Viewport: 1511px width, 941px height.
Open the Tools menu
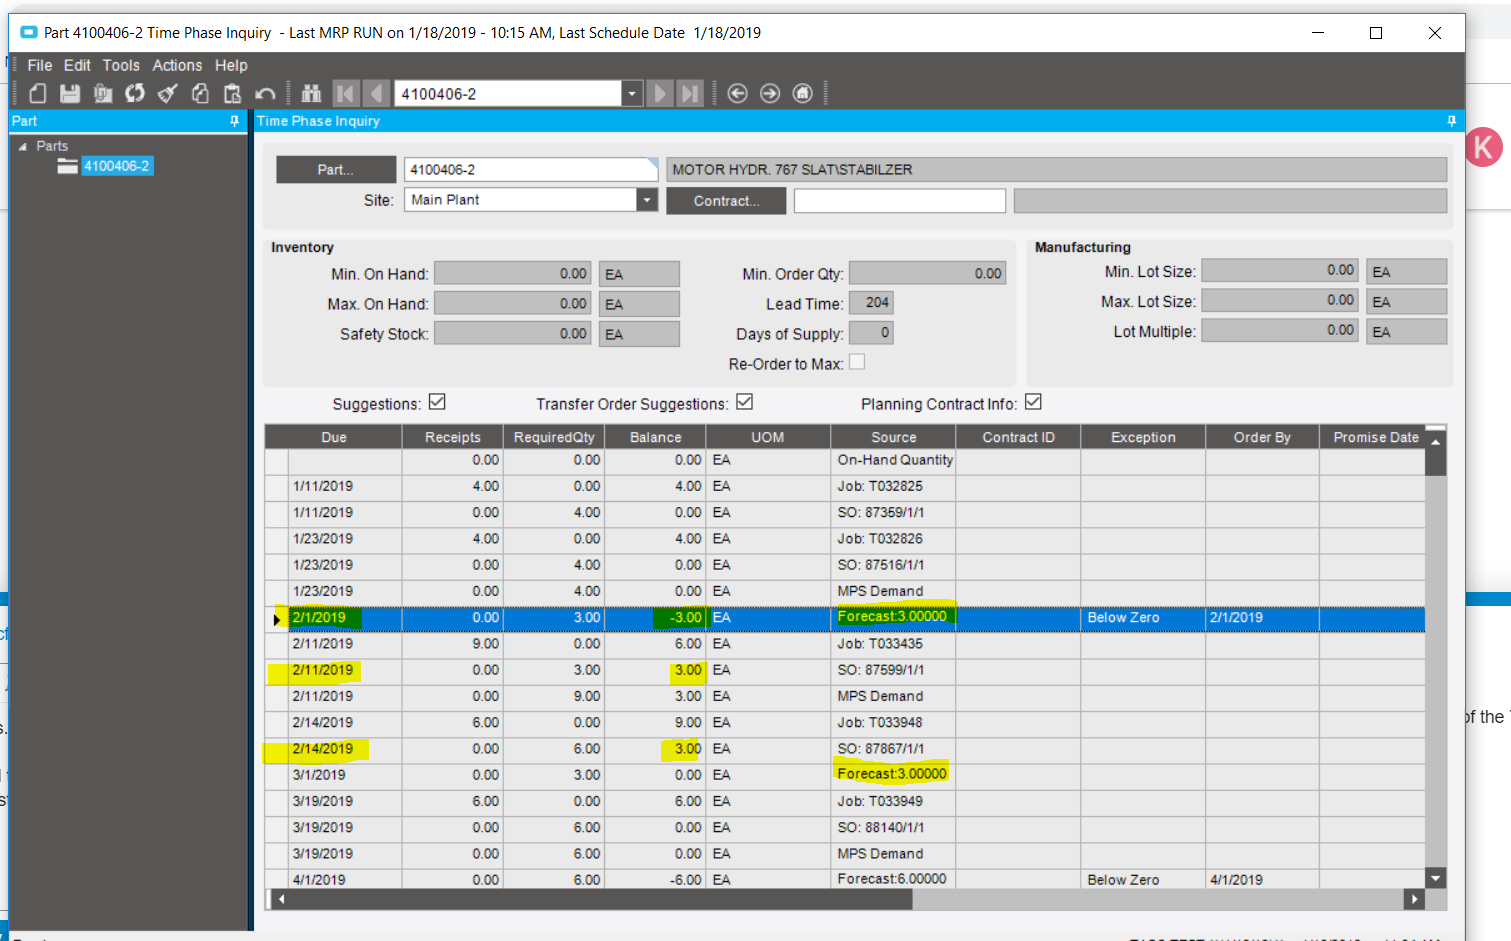(121, 65)
